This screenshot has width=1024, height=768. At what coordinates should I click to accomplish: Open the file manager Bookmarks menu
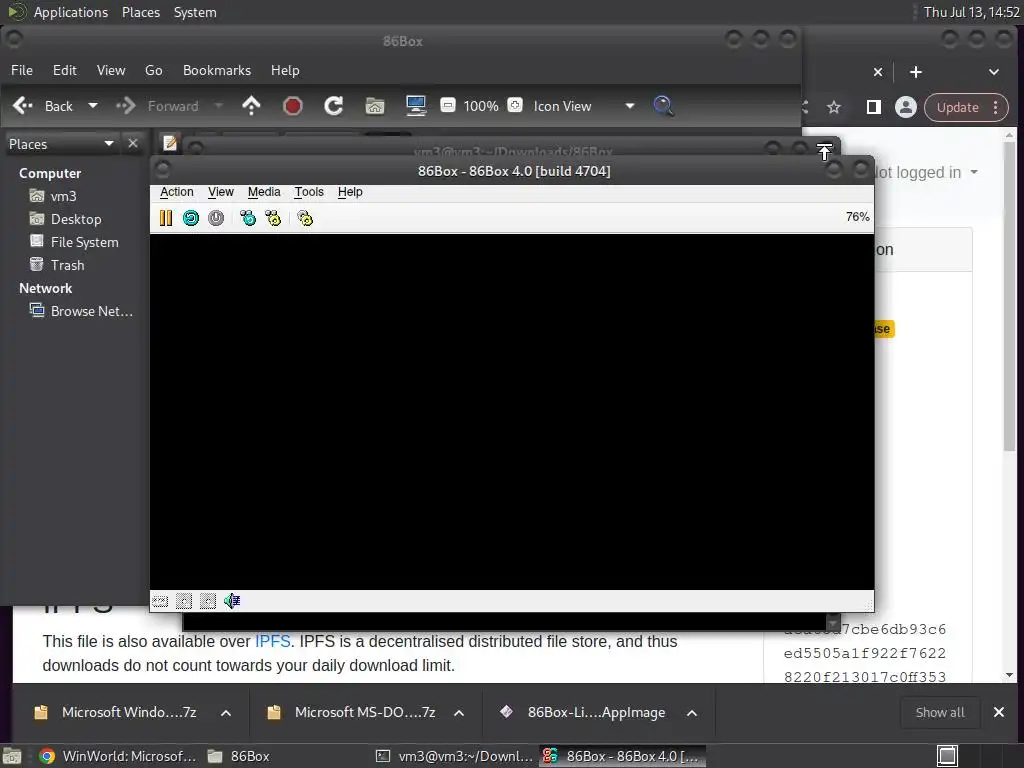[217, 70]
